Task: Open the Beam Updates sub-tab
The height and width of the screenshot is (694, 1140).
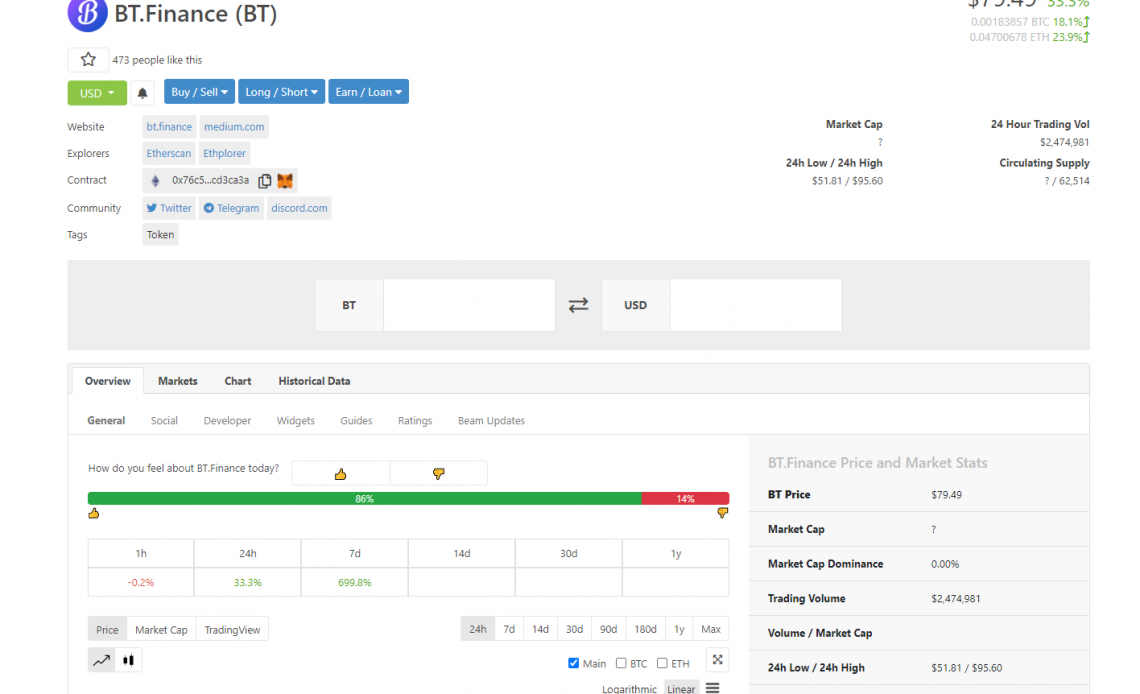Action: pos(491,421)
